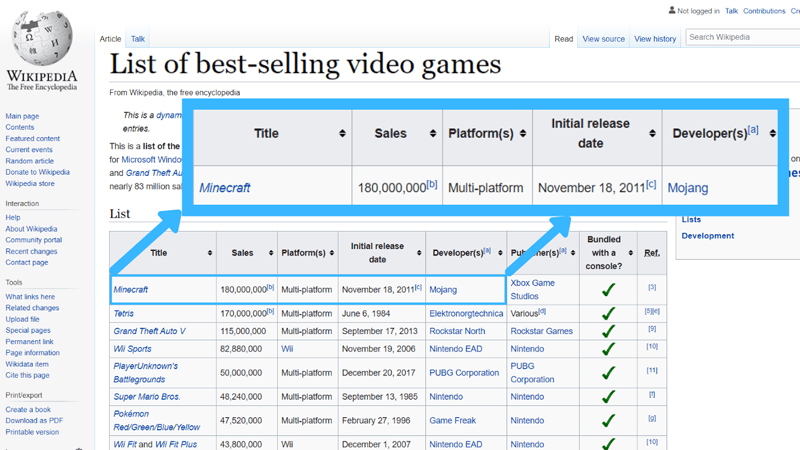Open the View history tab

655,39
